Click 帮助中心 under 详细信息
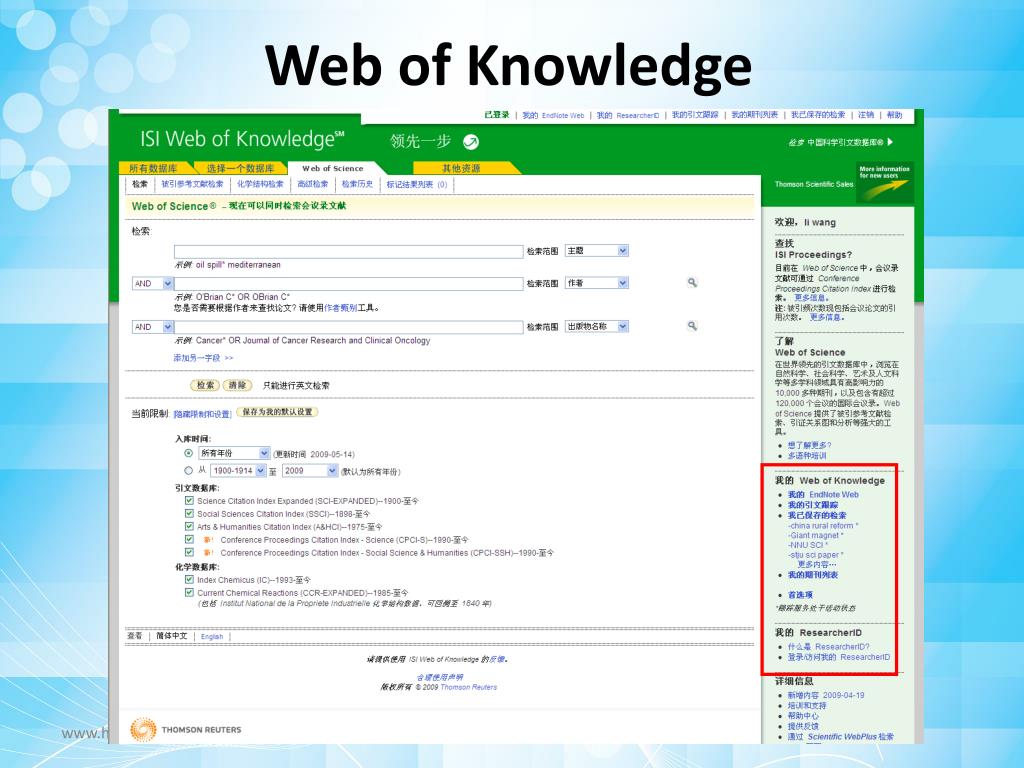 pyautogui.click(x=803, y=716)
